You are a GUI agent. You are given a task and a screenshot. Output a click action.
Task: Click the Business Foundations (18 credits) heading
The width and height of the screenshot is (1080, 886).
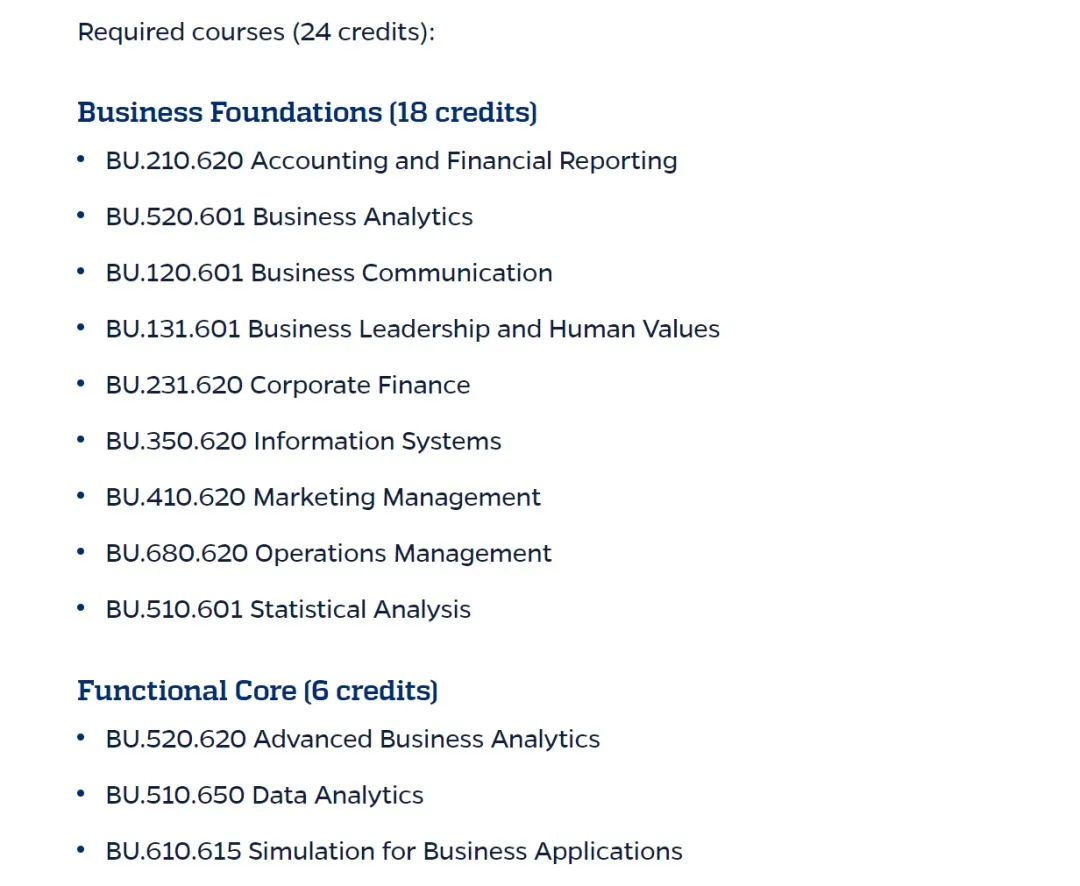(x=307, y=112)
